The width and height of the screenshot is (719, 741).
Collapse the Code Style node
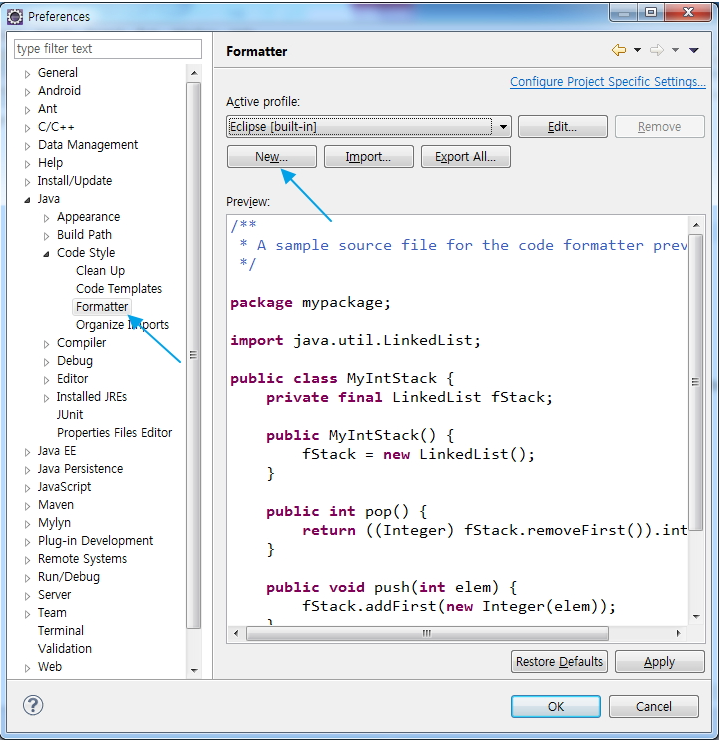click(x=46, y=254)
